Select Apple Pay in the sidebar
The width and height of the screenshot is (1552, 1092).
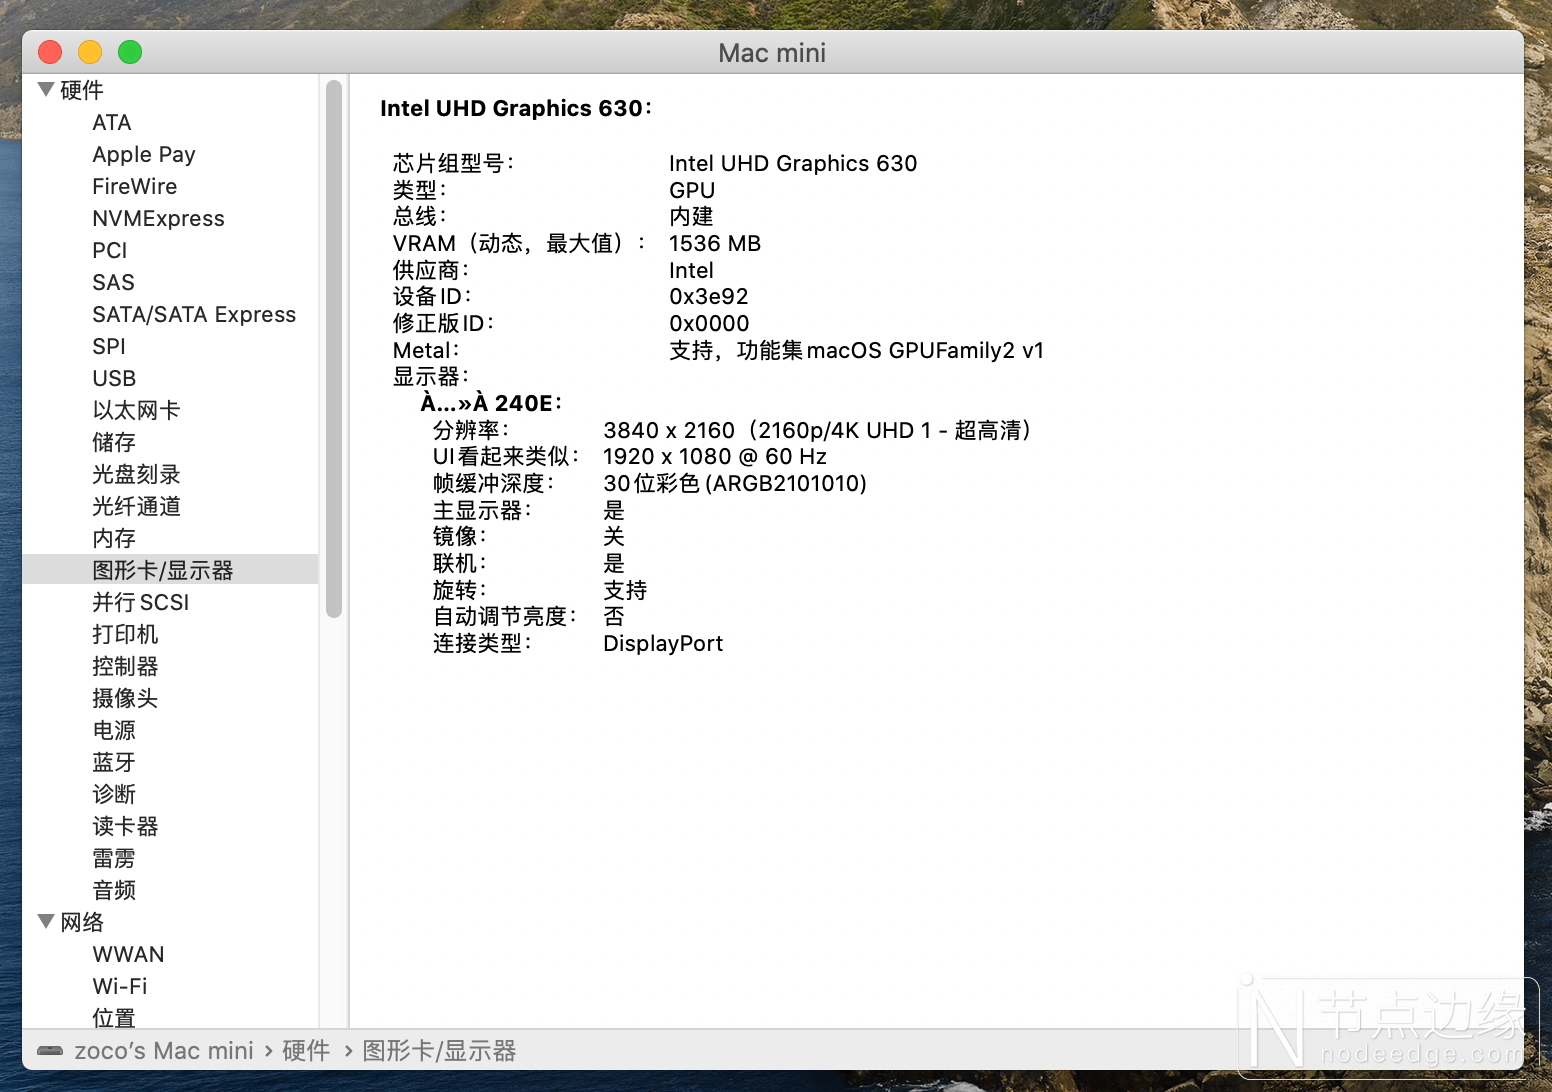144,154
